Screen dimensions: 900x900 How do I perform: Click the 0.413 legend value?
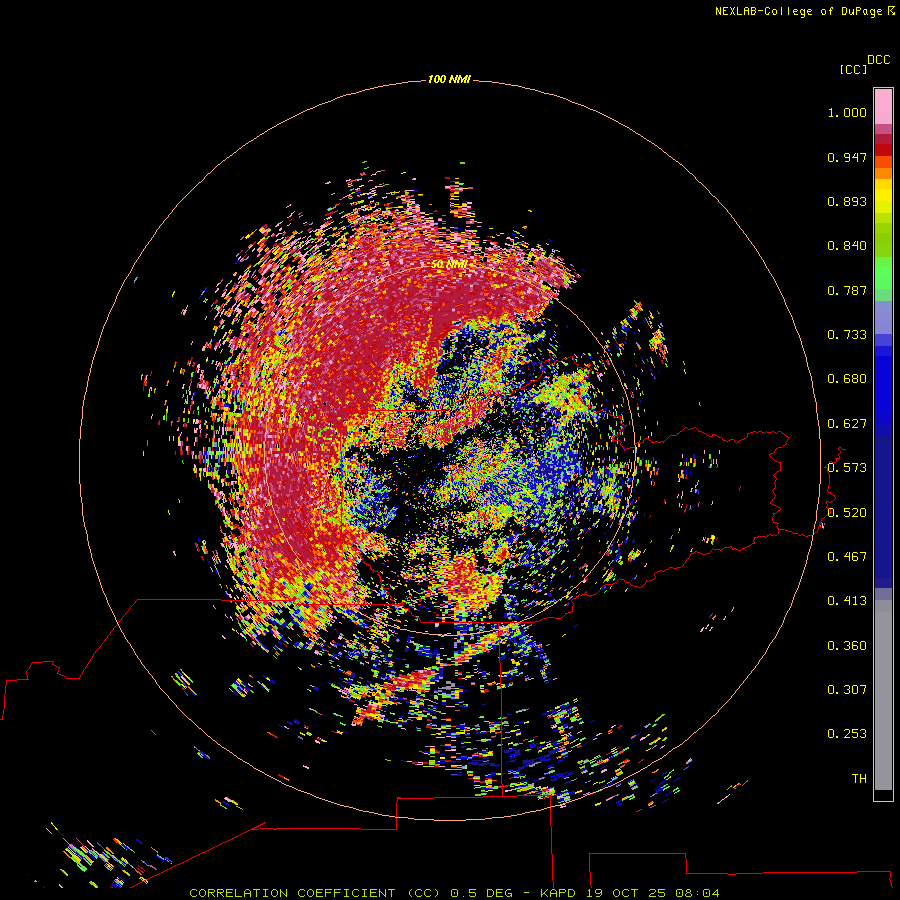(x=847, y=601)
